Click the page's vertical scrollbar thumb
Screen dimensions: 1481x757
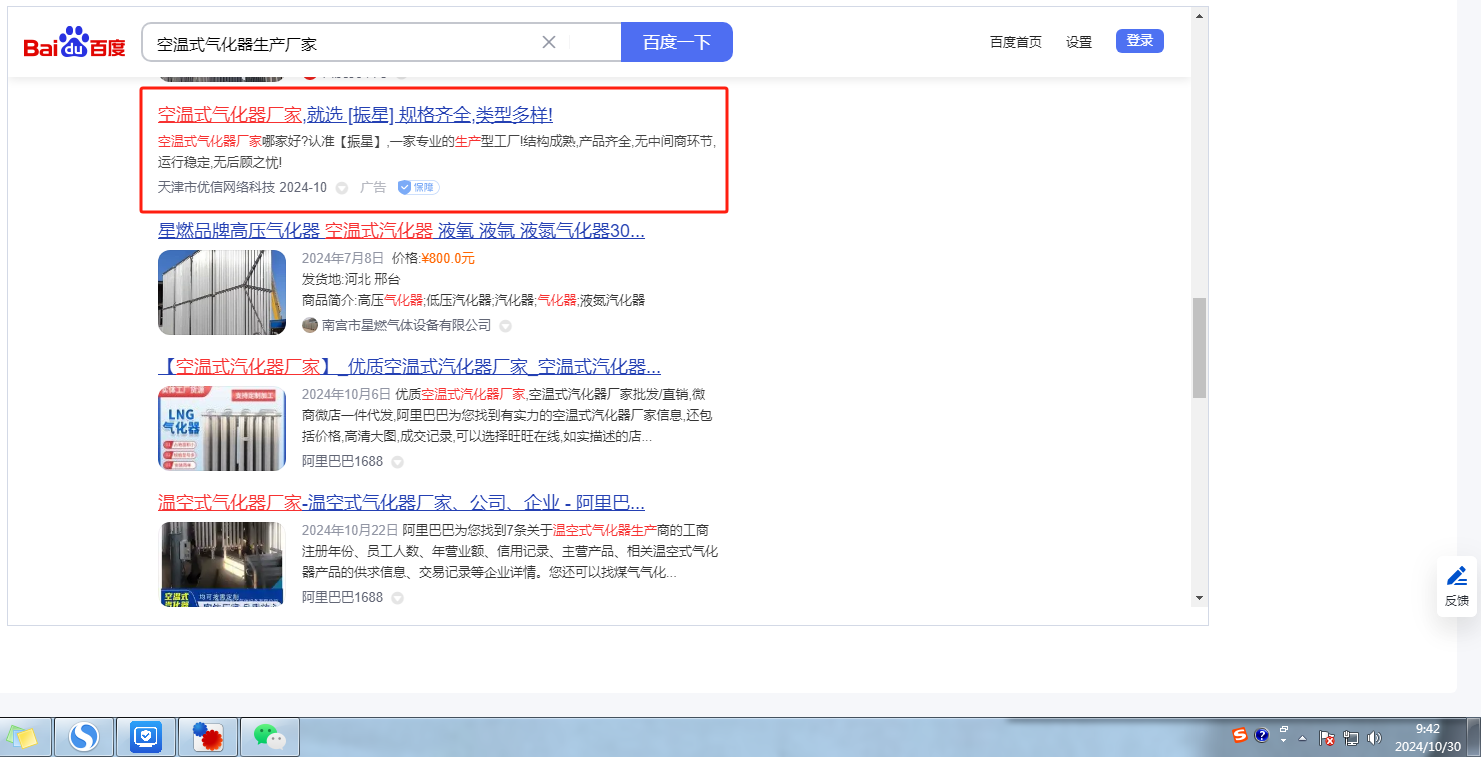point(1199,347)
